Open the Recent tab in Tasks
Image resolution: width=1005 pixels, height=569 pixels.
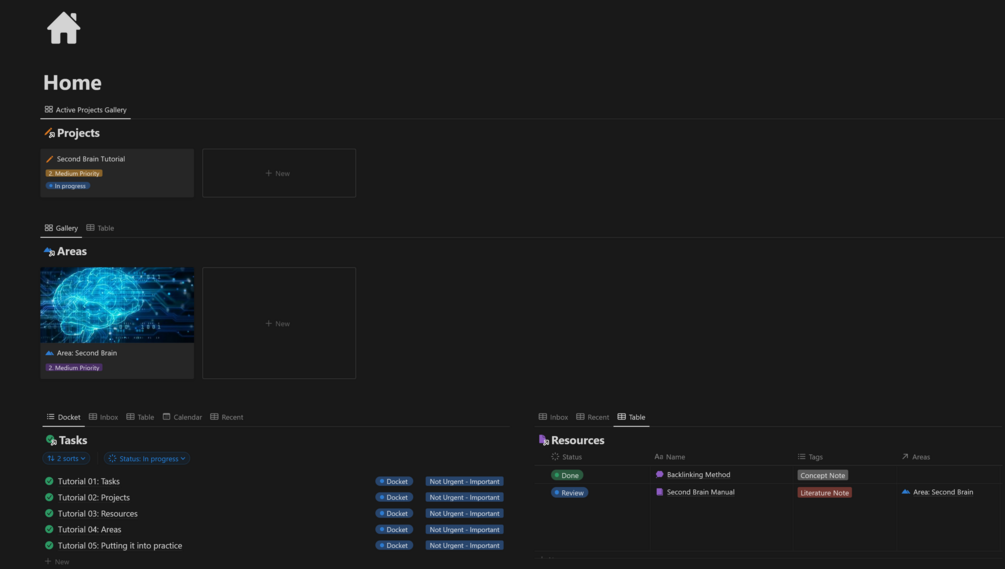click(x=227, y=417)
